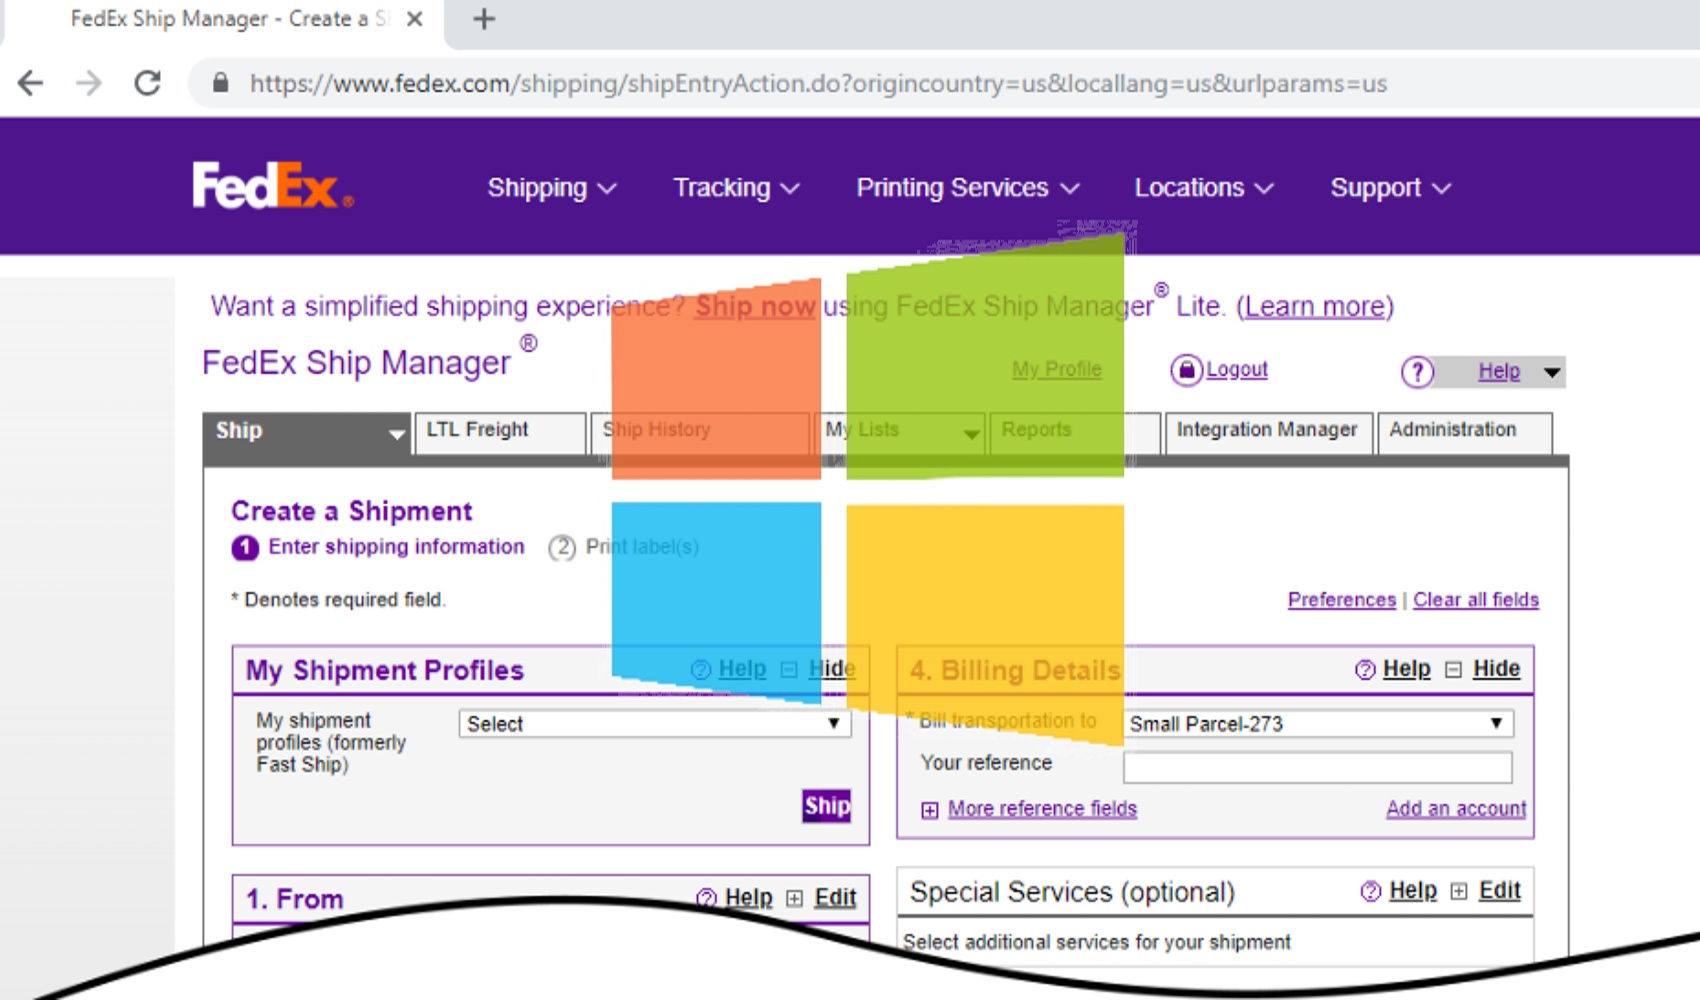Click help icon in the 1. From section header
The width and height of the screenshot is (1700, 1000).
click(706, 897)
